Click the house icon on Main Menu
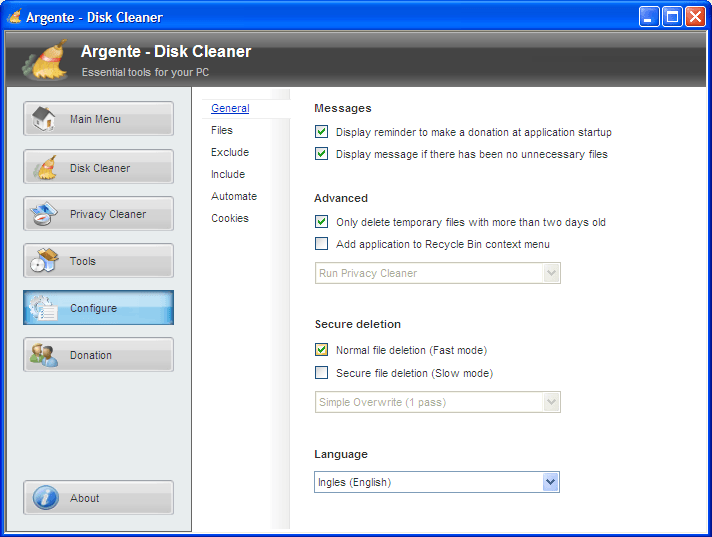This screenshot has width=712, height=537. (x=44, y=119)
